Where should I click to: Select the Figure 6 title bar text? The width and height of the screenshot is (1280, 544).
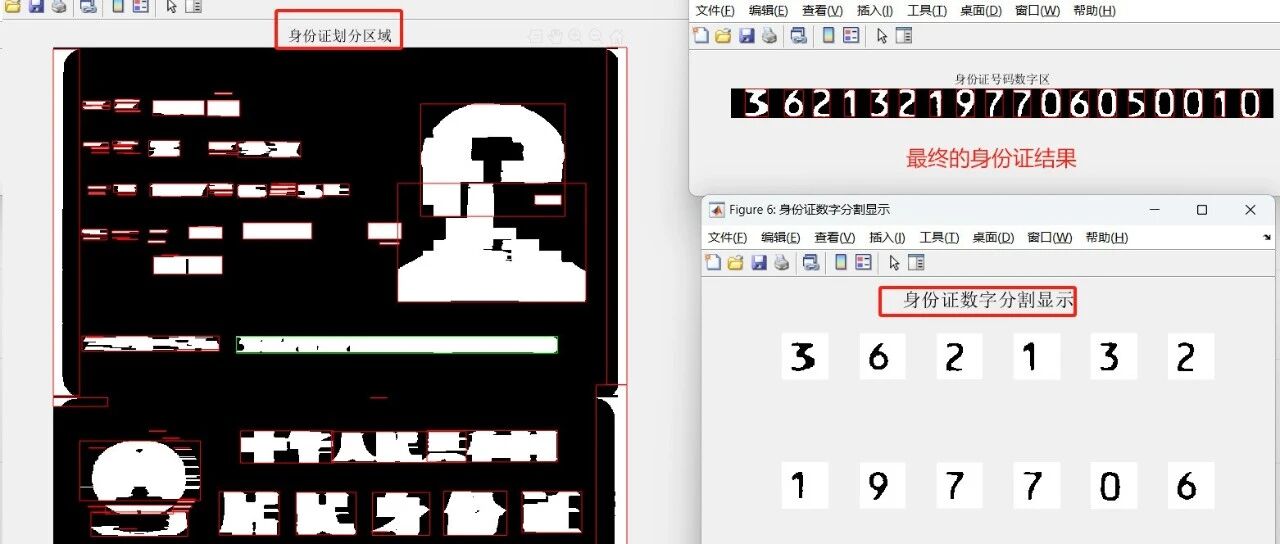pos(809,210)
